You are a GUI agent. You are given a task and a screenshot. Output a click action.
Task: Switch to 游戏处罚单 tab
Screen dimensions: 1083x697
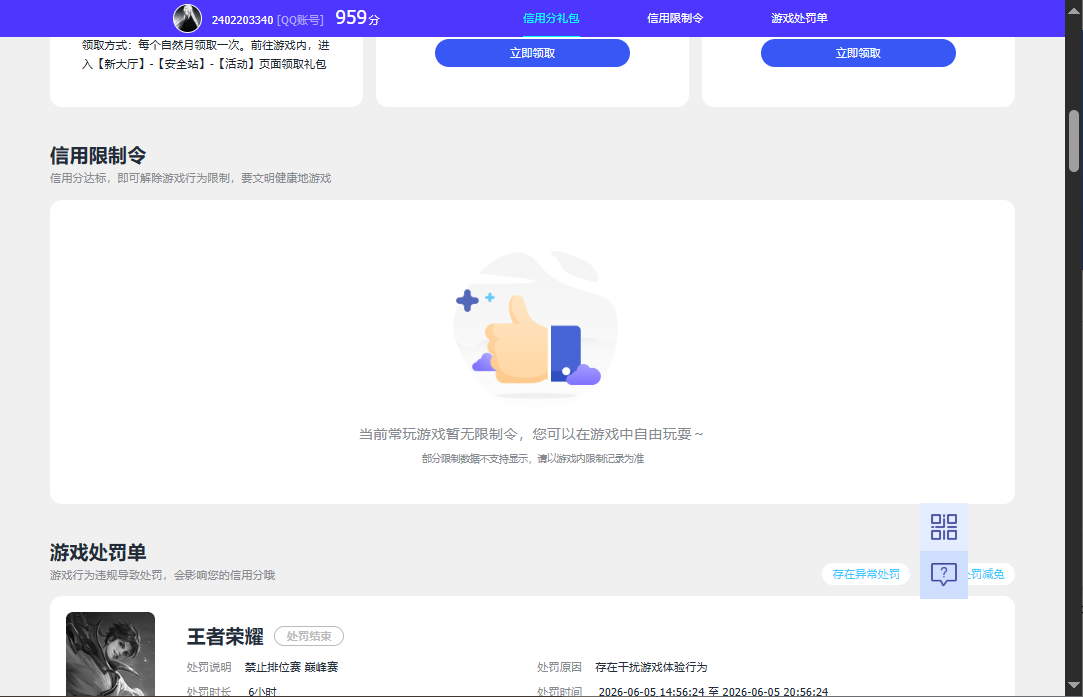tap(799, 19)
